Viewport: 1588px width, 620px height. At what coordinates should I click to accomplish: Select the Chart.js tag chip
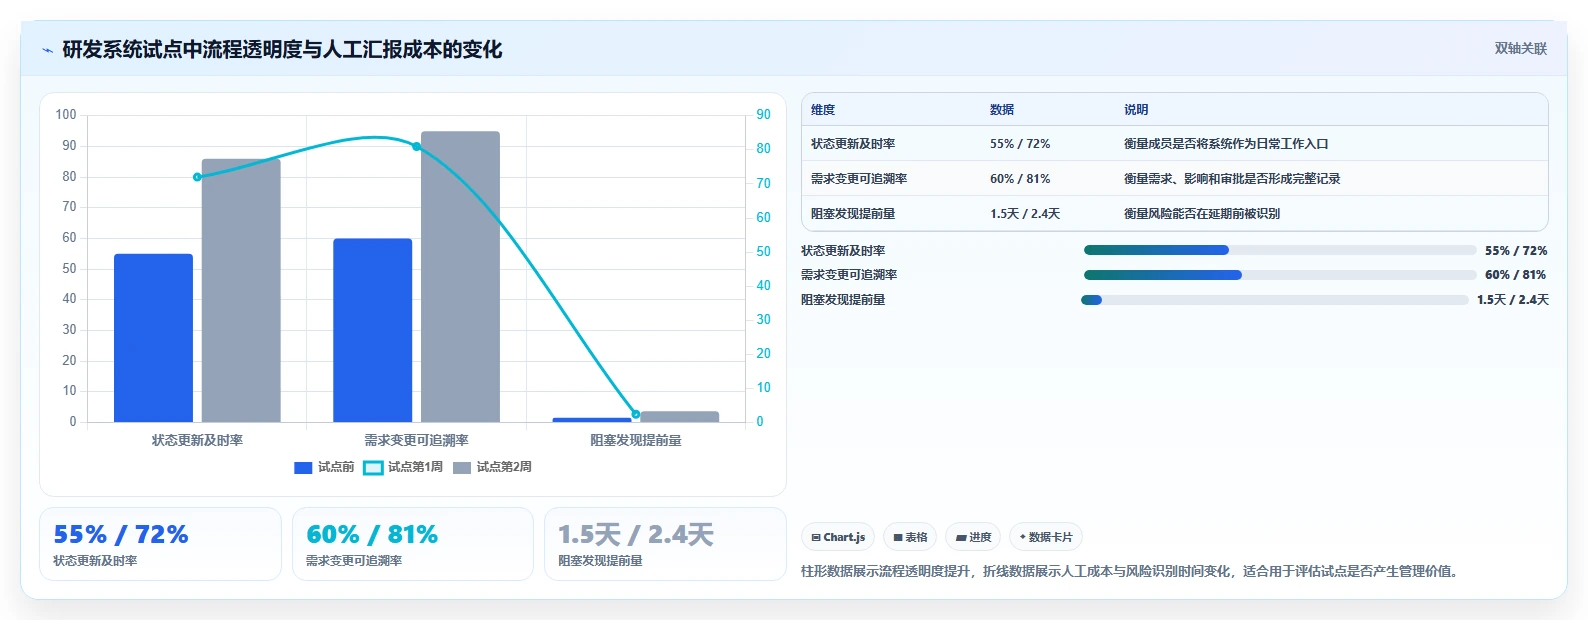click(x=838, y=537)
